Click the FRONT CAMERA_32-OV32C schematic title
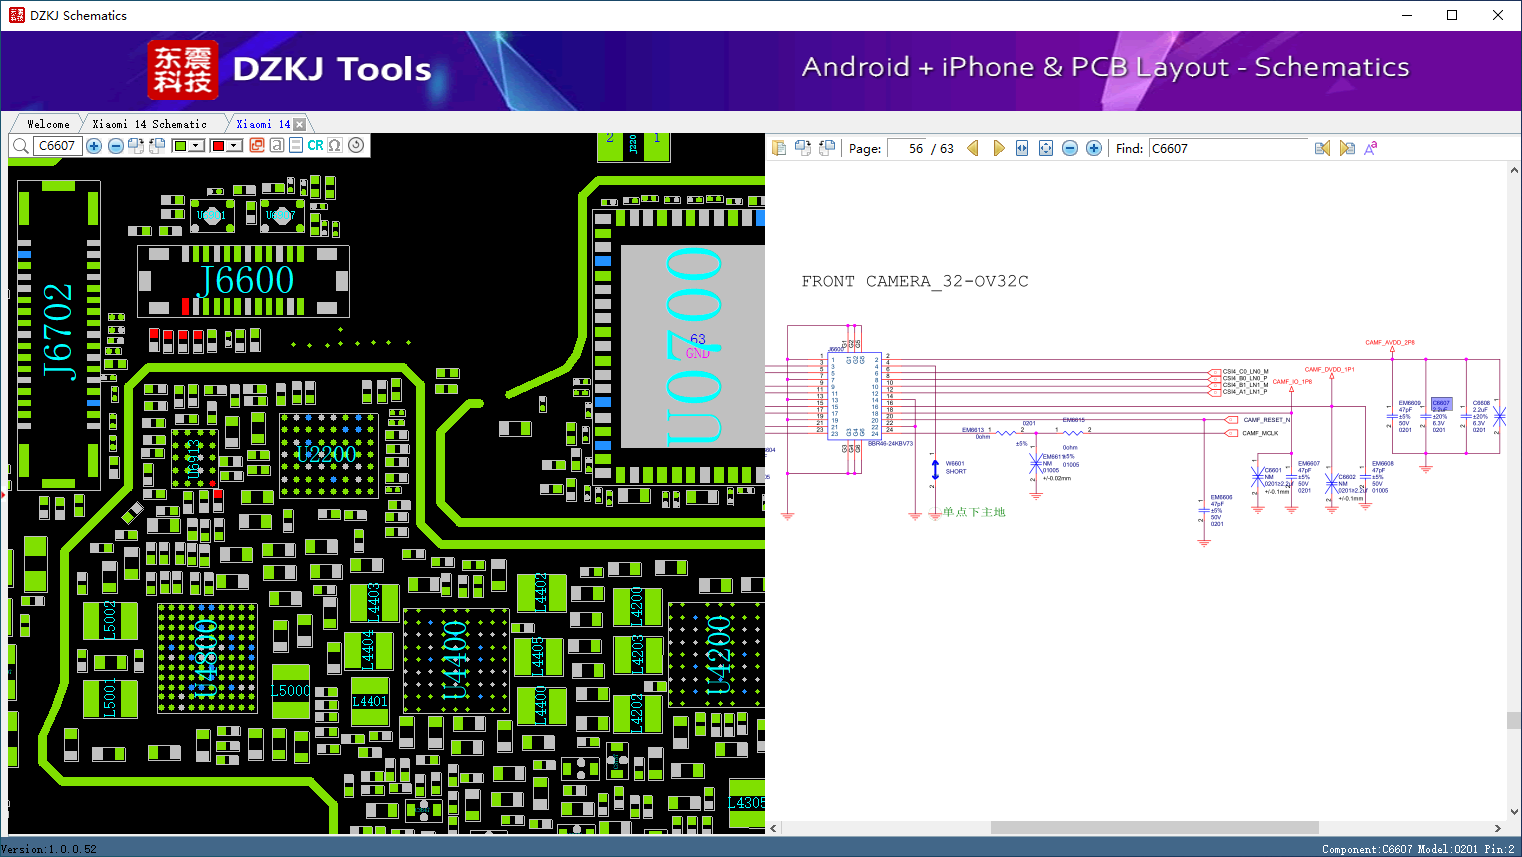Viewport: 1522px width, 857px height. click(x=915, y=282)
